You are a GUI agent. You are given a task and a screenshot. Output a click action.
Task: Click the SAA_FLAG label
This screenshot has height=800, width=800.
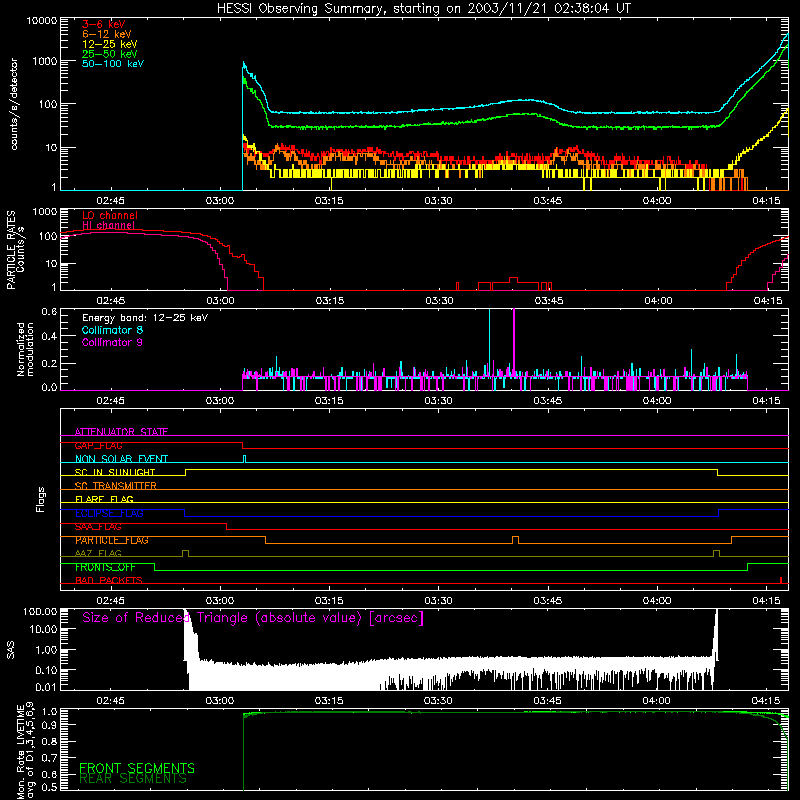coord(98,527)
